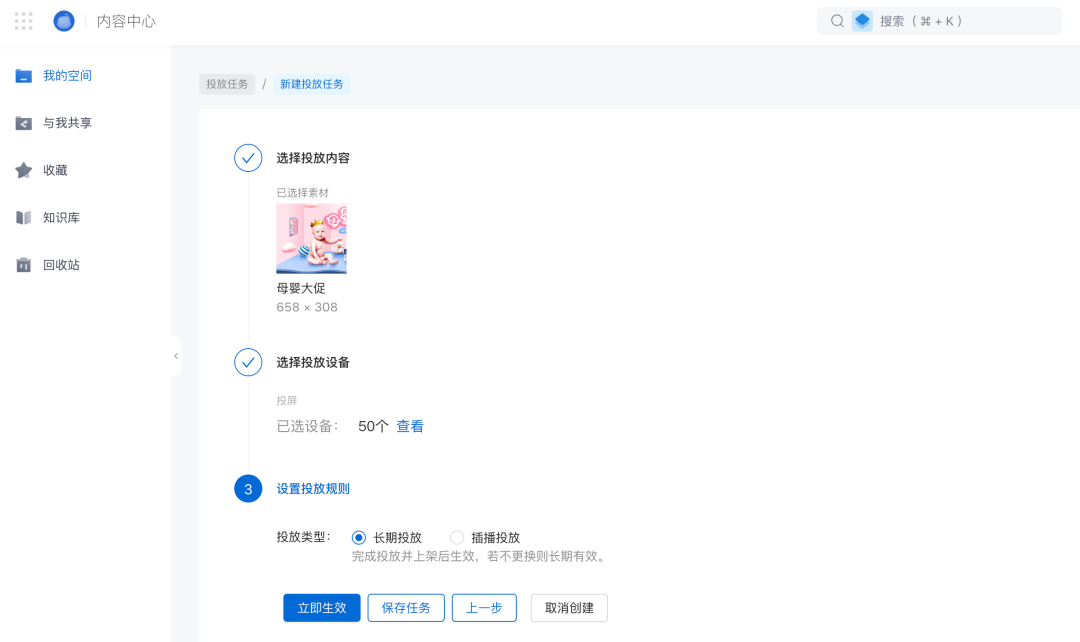Image resolution: width=1080 pixels, height=642 pixels.
Task: Click the blue 内容中心 logo
Action: click(64, 21)
